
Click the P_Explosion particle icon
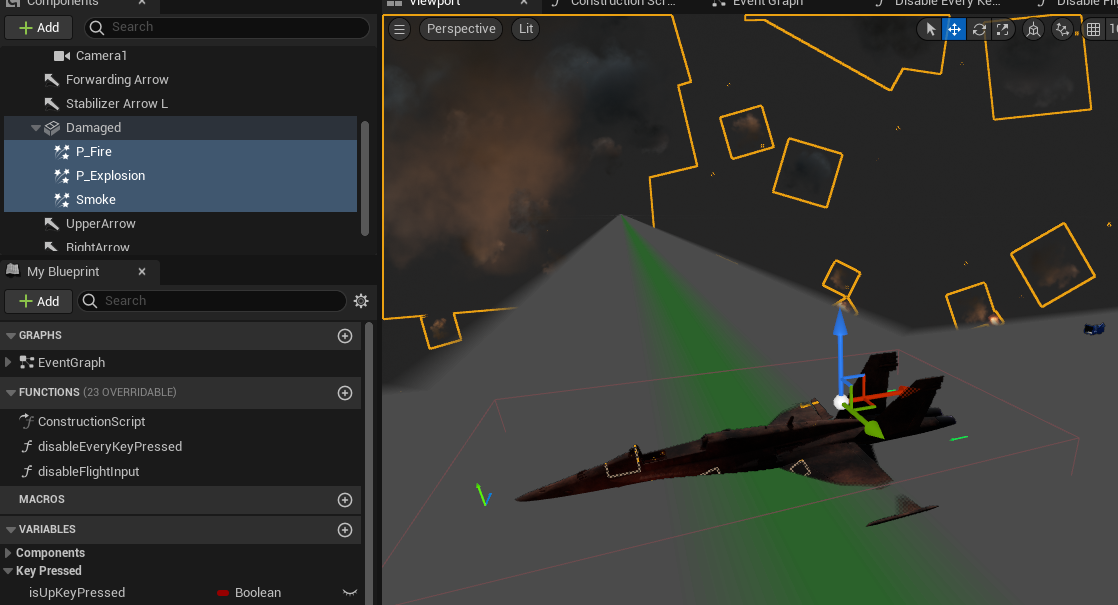(x=62, y=175)
